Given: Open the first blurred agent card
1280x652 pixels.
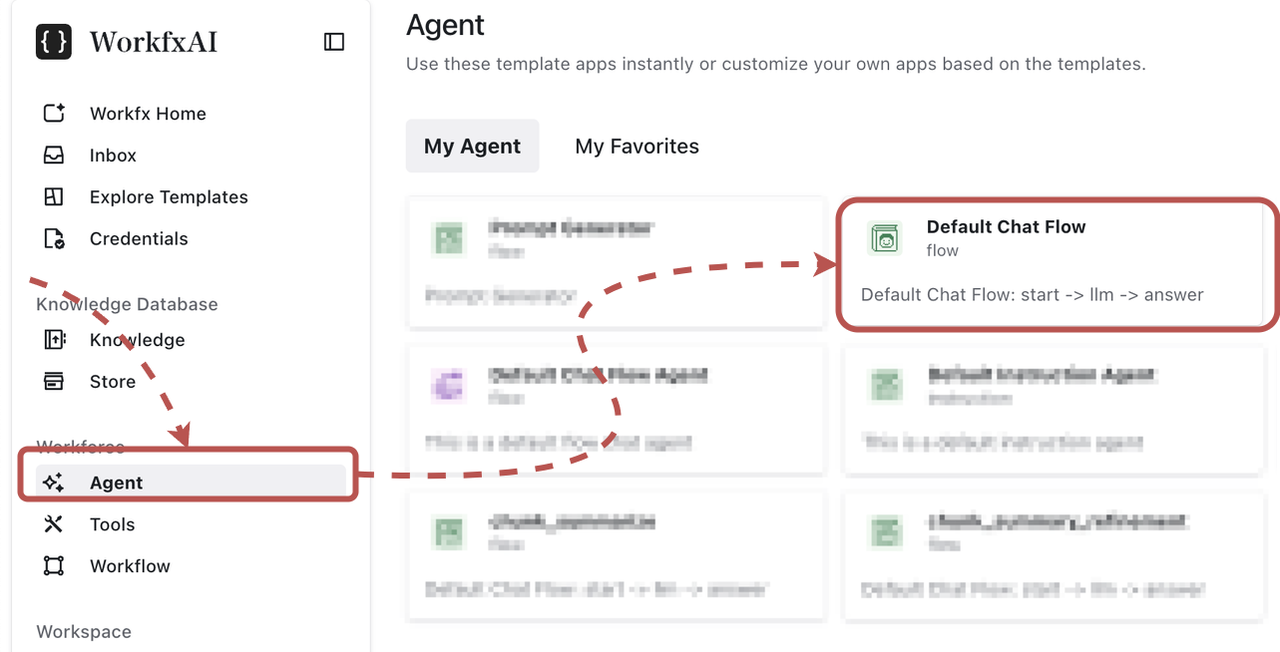Looking at the screenshot, I should pyautogui.click(x=615, y=262).
